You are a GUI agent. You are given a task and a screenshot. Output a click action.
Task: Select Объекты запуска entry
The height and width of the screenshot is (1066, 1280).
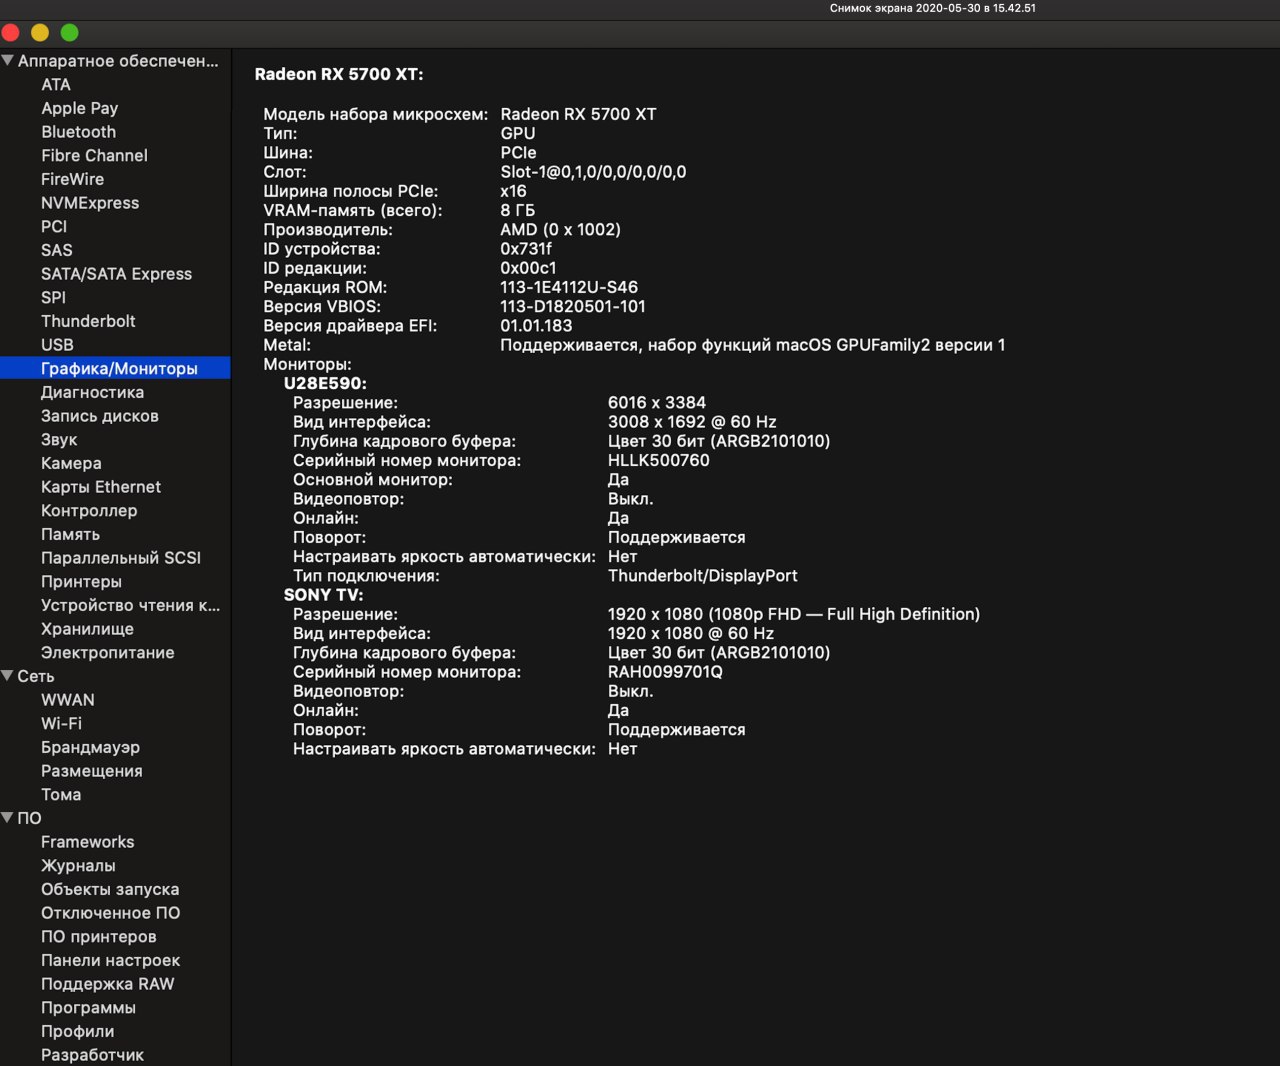110,890
